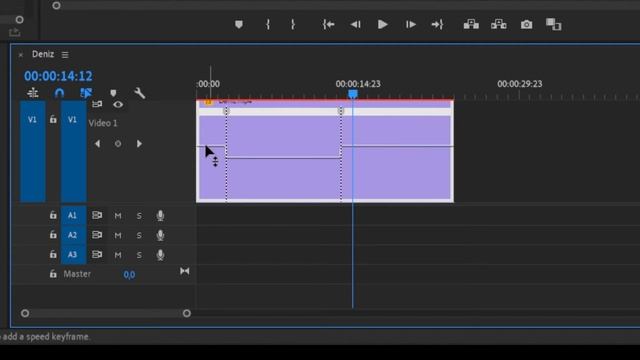Start playback with the Play button
Image resolution: width=640 pixels, height=360 pixels.
point(382,24)
